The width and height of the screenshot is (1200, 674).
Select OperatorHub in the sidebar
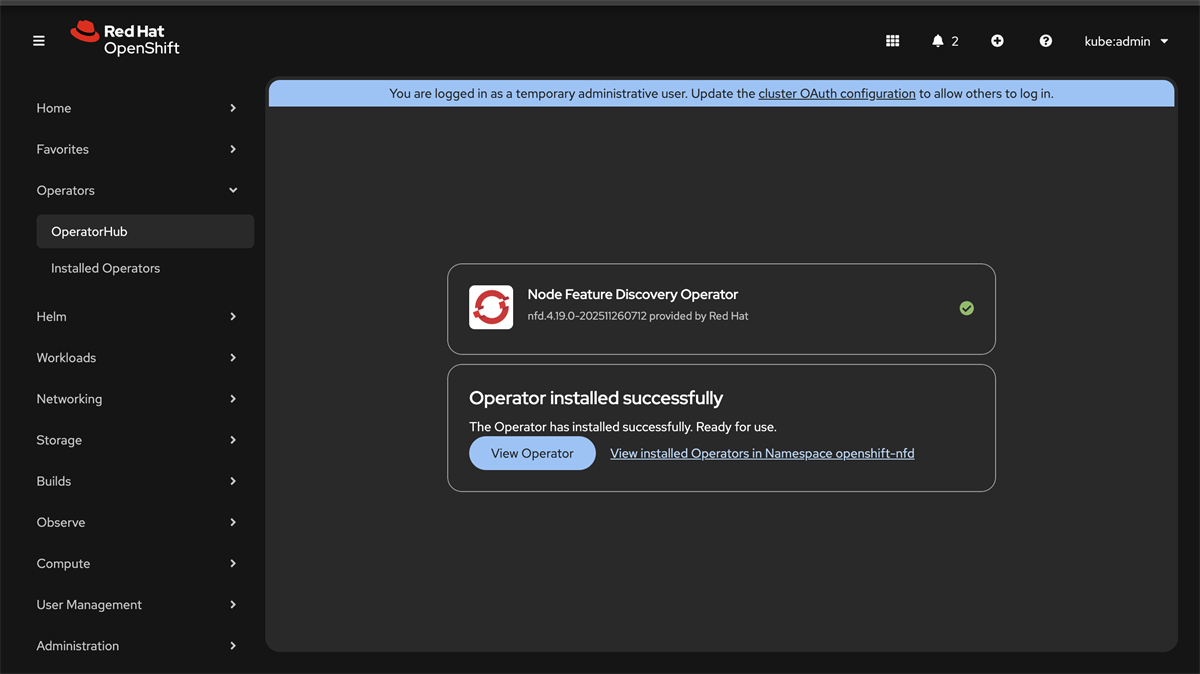(x=145, y=231)
